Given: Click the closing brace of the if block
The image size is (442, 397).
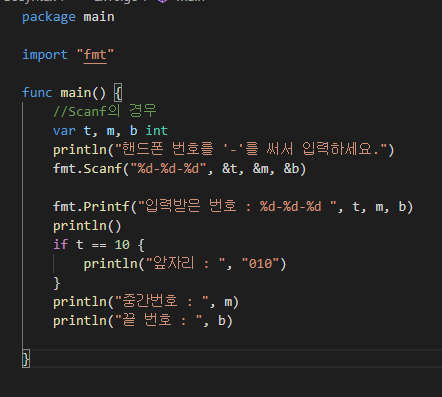Looking at the screenshot, I should point(56,283).
